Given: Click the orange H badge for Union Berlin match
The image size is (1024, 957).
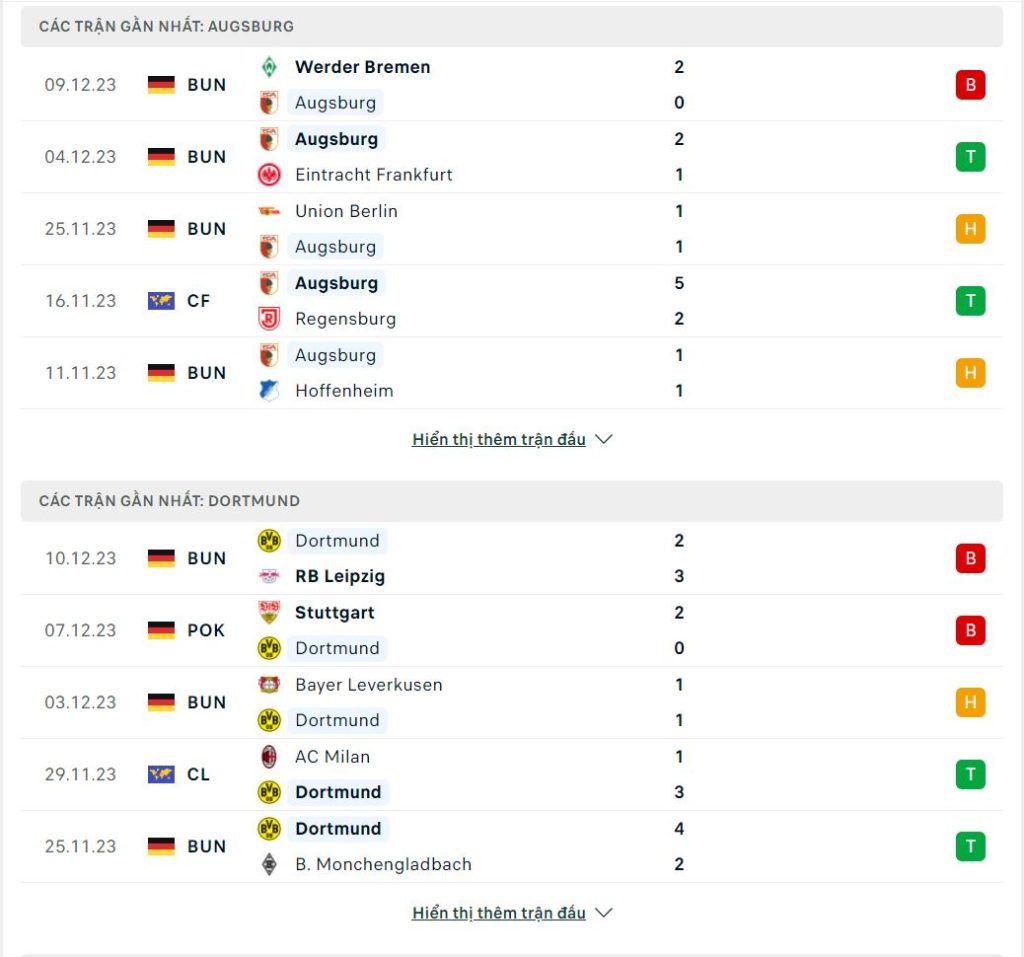Looking at the screenshot, I should pos(970,229).
